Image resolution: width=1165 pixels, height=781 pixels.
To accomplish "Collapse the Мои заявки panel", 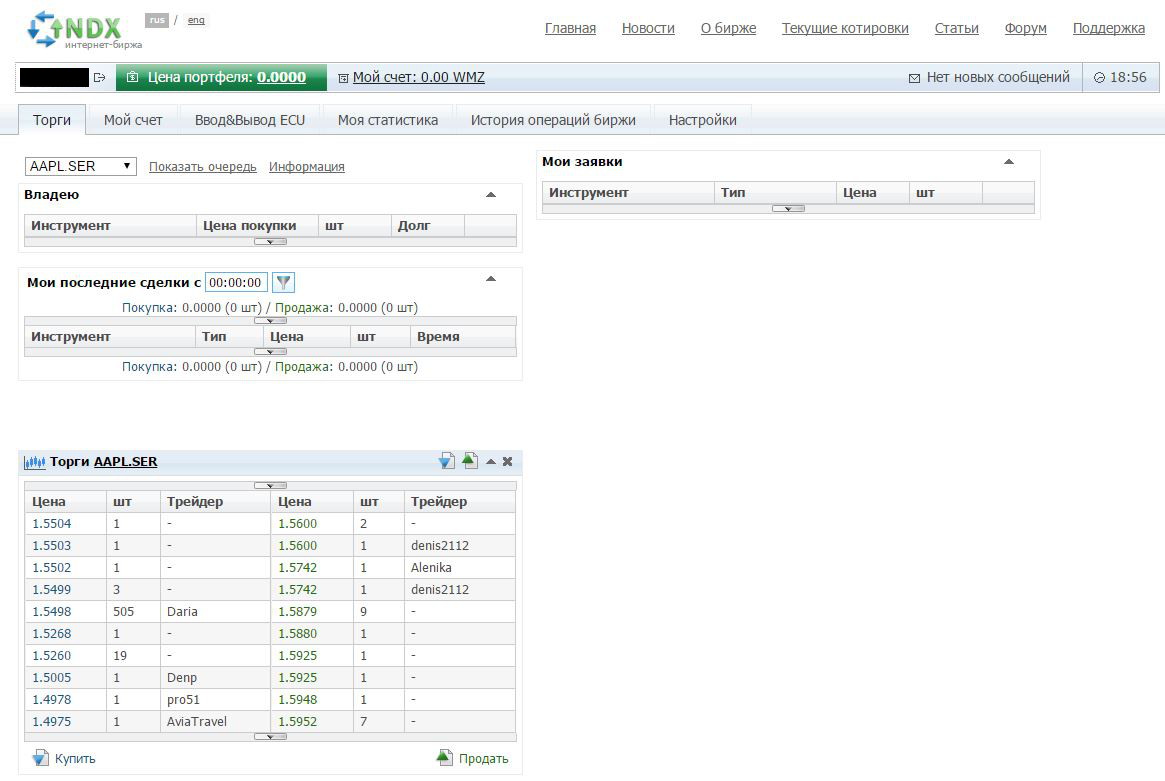I will click(x=1008, y=161).
